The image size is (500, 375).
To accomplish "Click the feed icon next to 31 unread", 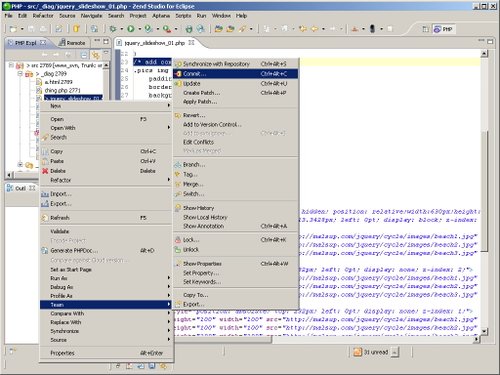I will pyautogui.click(x=358, y=352).
